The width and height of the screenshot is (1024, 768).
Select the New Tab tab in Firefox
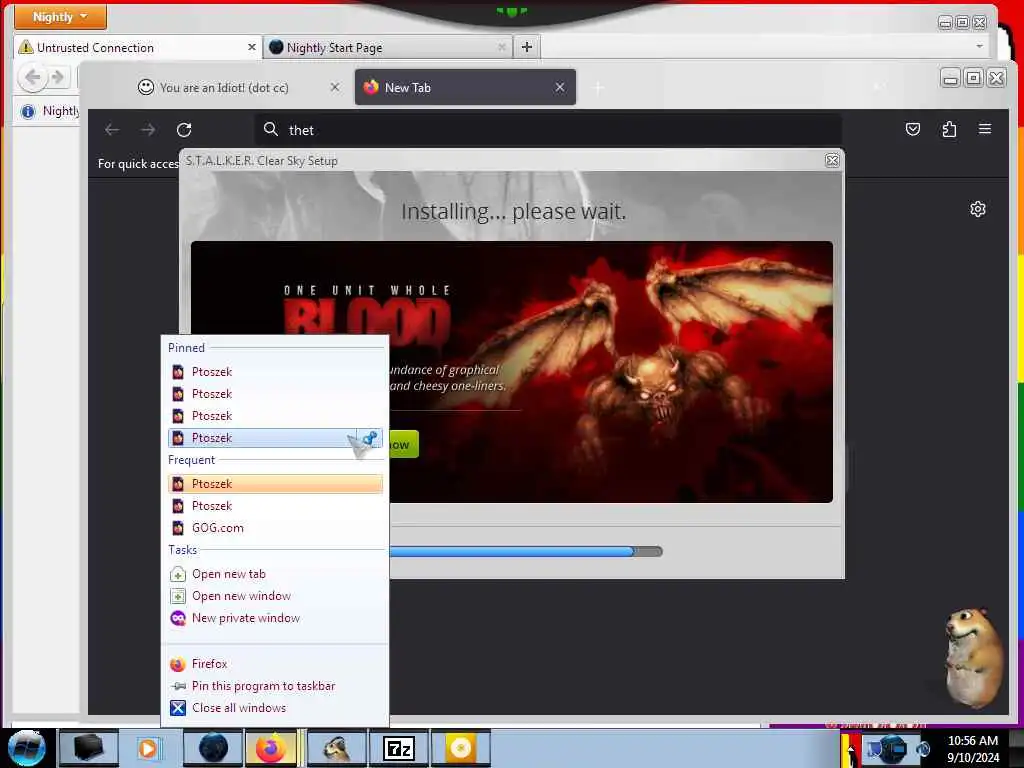(x=465, y=88)
